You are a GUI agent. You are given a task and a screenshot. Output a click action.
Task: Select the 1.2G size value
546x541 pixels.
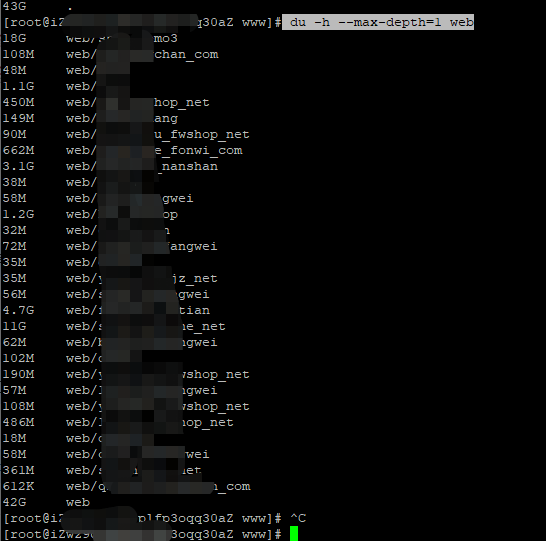point(18,214)
